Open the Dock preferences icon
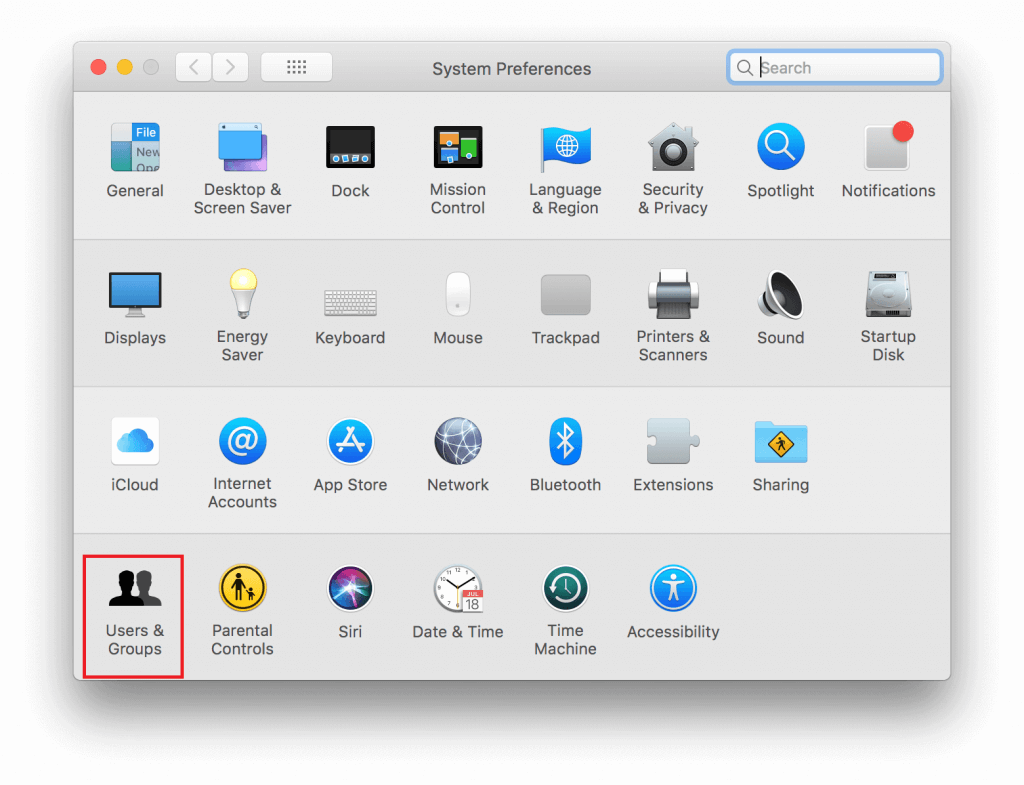 (x=350, y=148)
